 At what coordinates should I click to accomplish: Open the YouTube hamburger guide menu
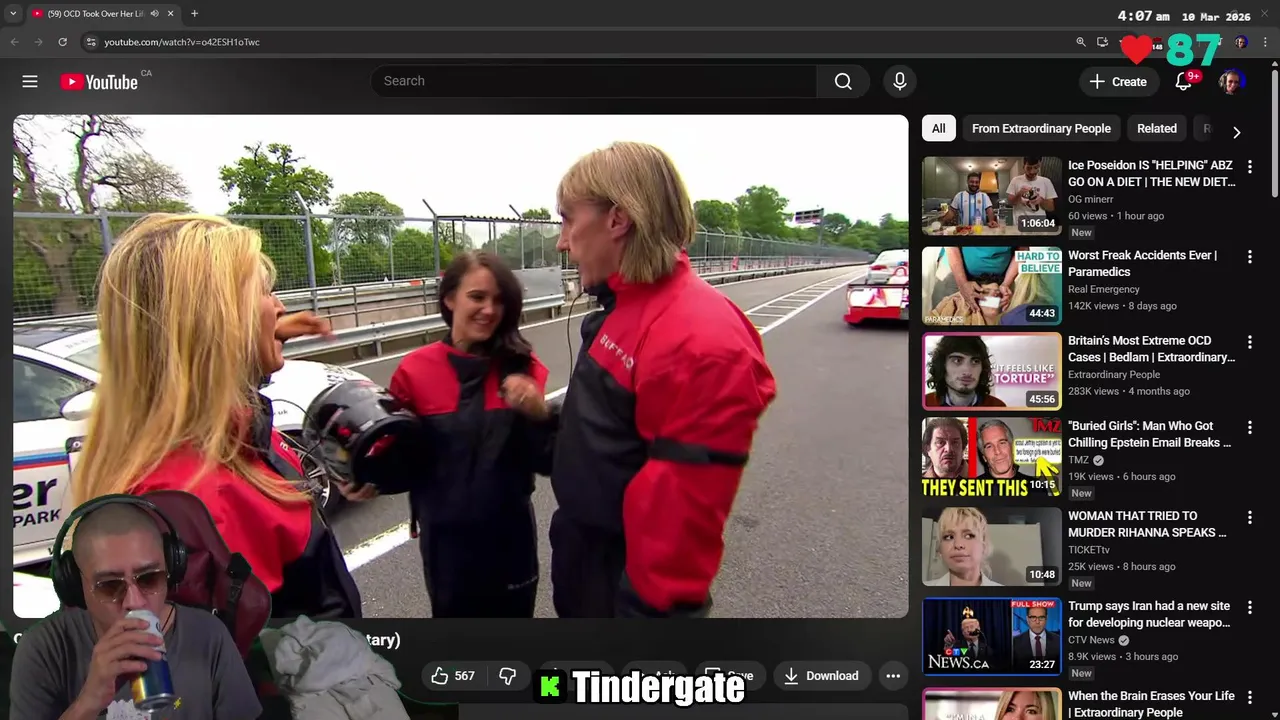(x=30, y=82)
